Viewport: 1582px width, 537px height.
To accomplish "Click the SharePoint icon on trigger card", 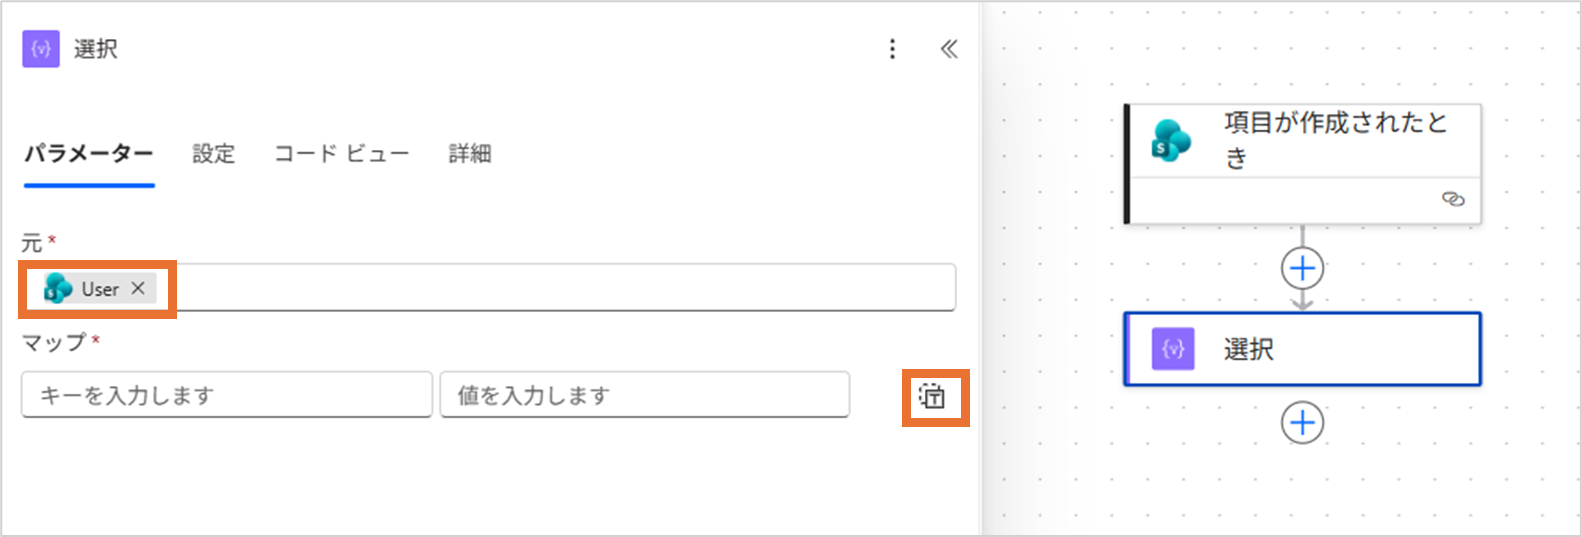I will (x=1171, y=141).
